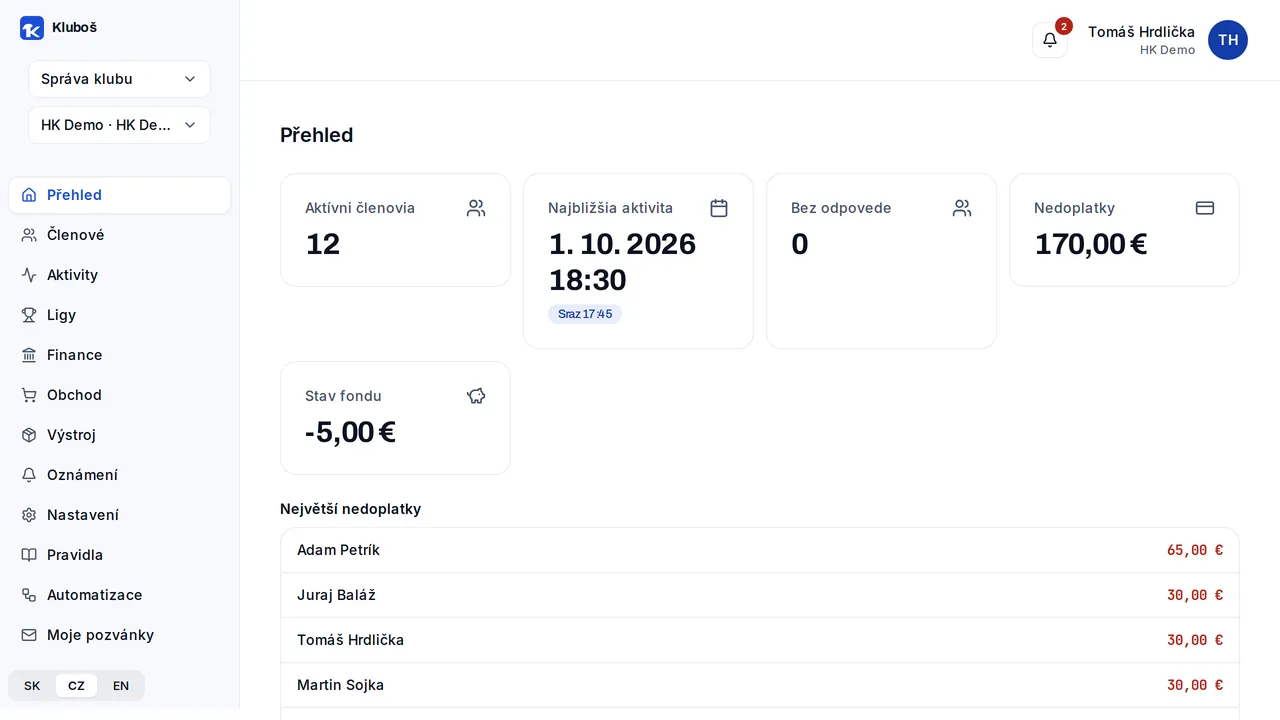
Task: Click the people icon in Aktívni členovia card
Action: click(x=476, y=208)
